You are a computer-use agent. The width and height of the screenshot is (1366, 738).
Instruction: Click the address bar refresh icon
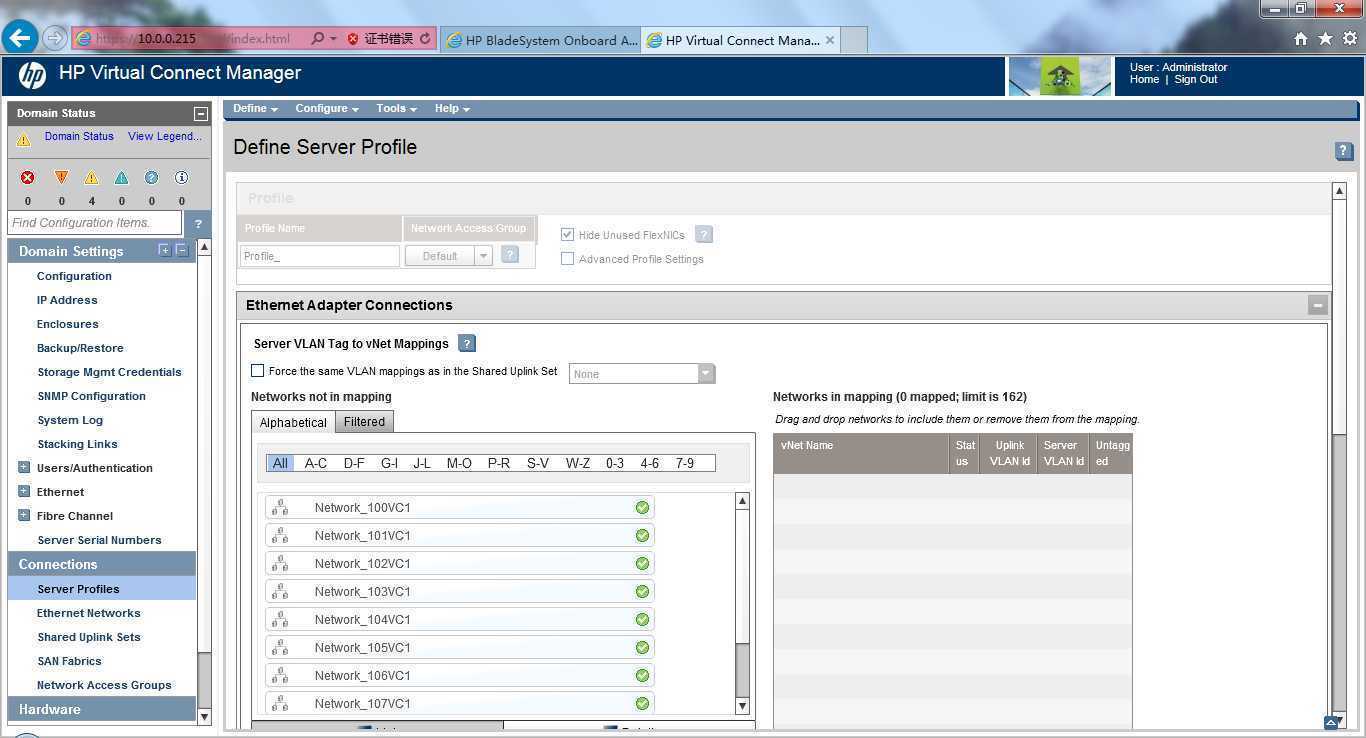click(425, 39)
